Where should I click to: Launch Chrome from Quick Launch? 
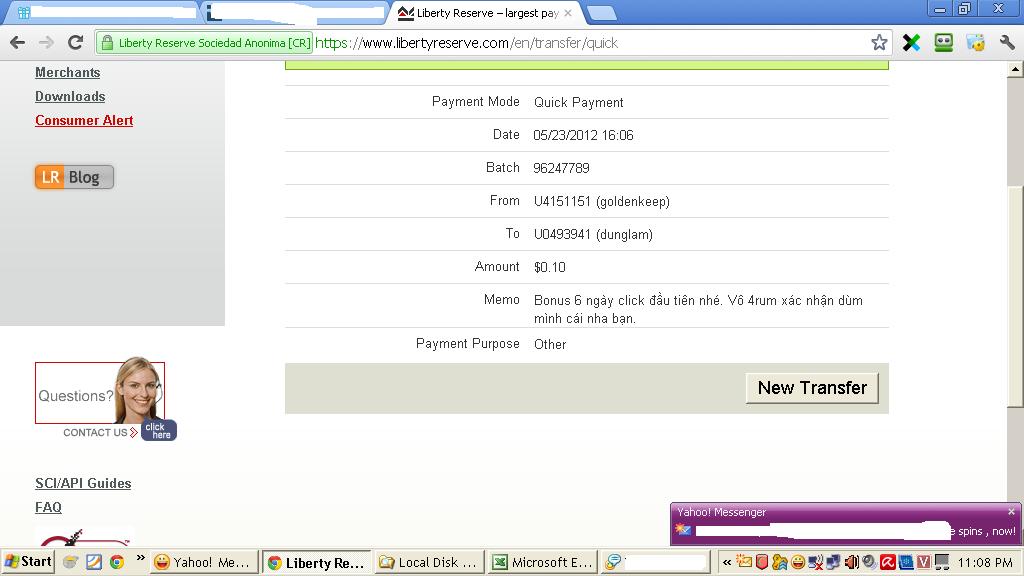click(x=117, y=562)
